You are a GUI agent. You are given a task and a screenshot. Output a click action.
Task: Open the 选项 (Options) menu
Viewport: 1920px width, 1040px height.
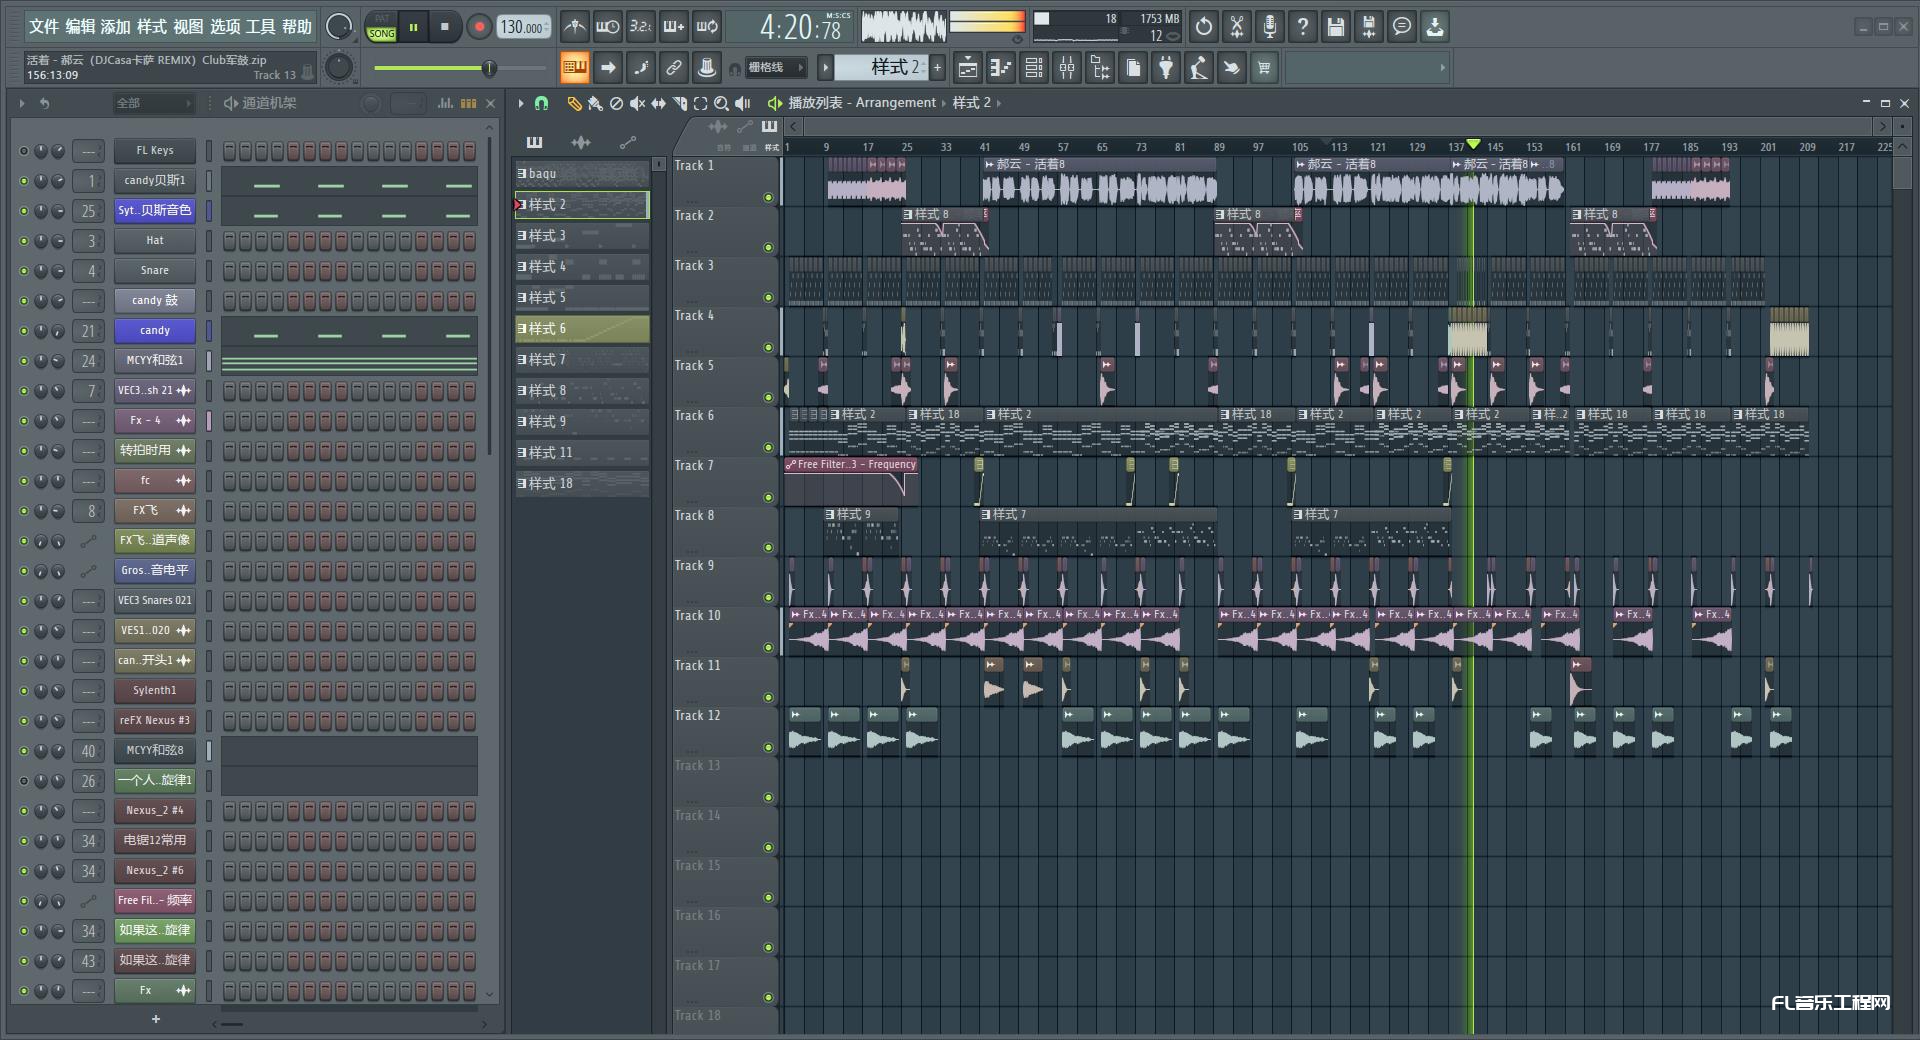[225, 27]
